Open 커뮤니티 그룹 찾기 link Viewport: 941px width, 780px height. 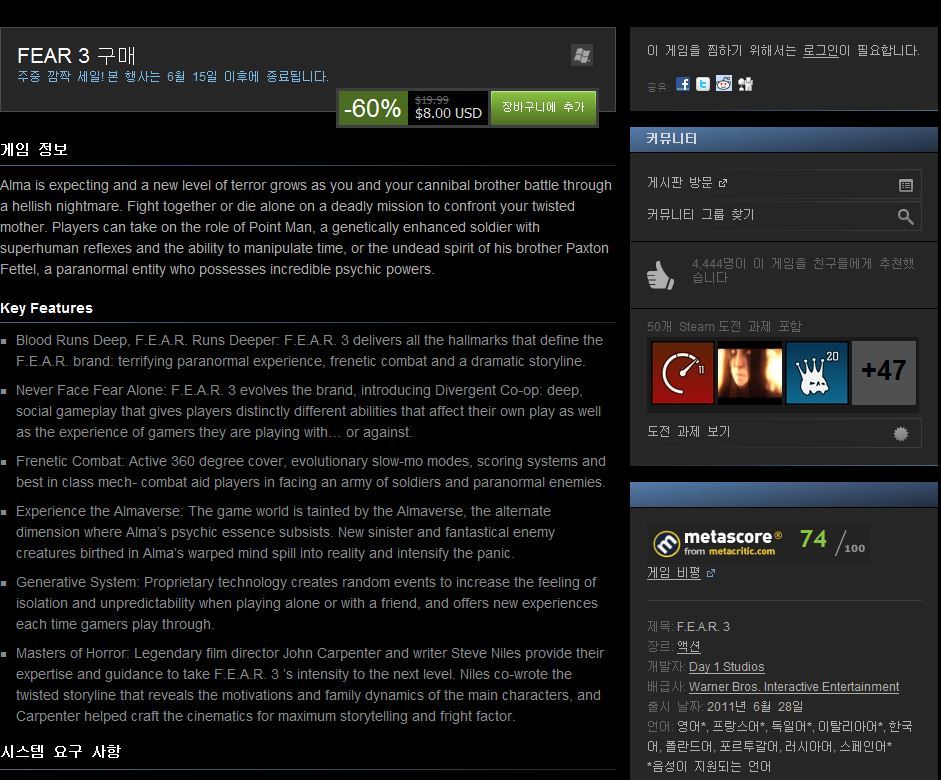coord(700,214)
